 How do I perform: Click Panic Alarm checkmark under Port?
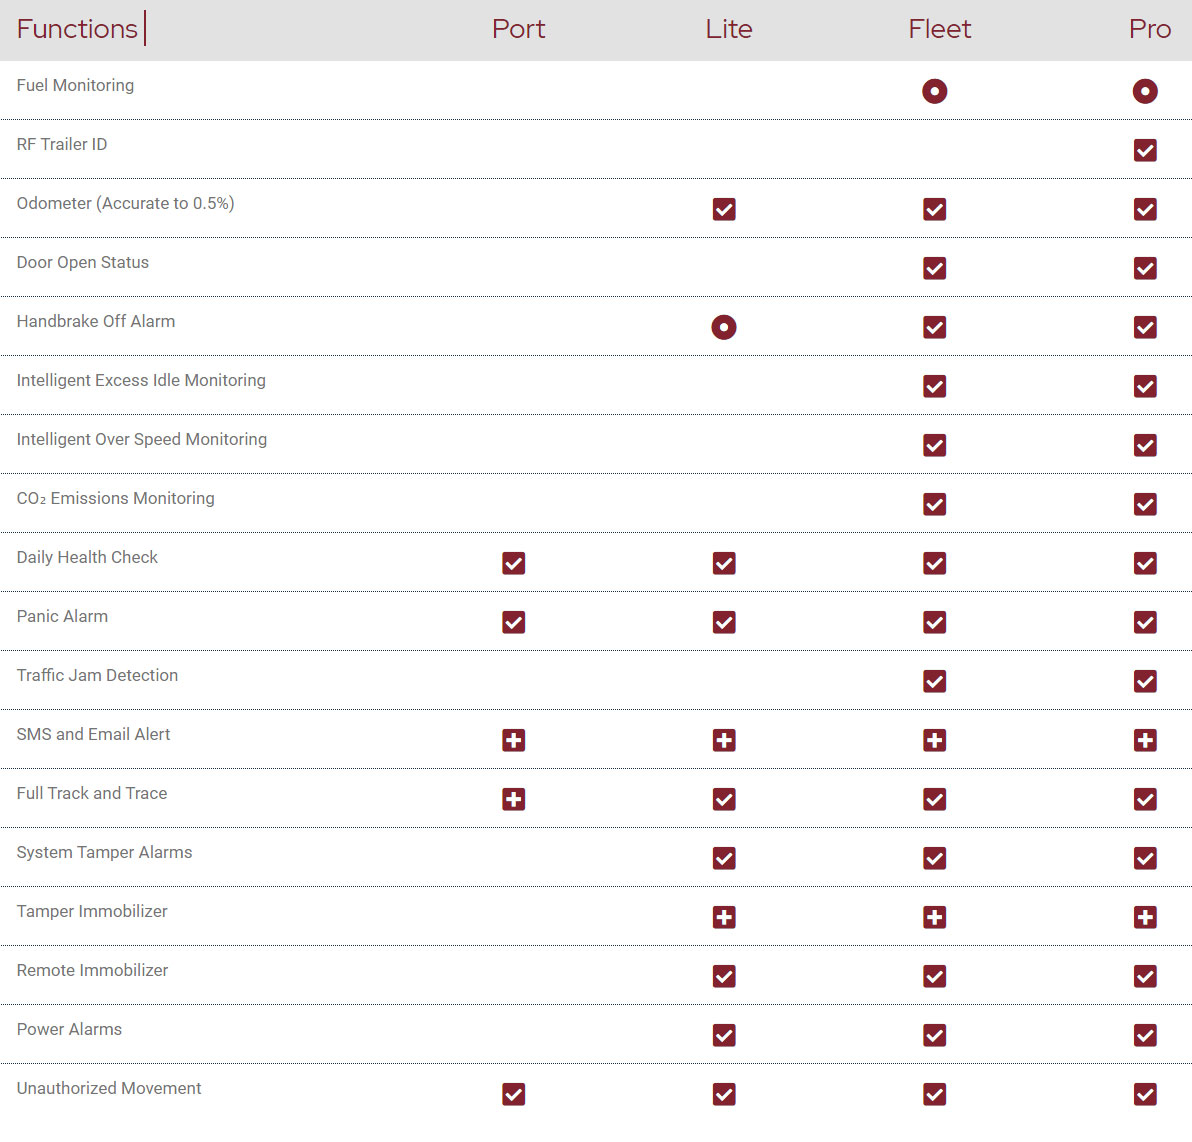click(x=513, y=622)
